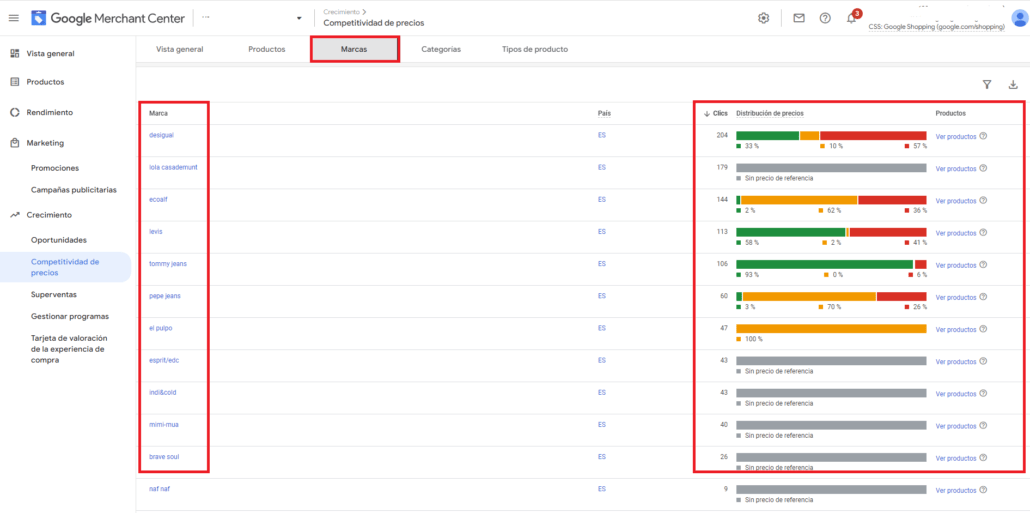Open the levis brand link

(155, 232)
